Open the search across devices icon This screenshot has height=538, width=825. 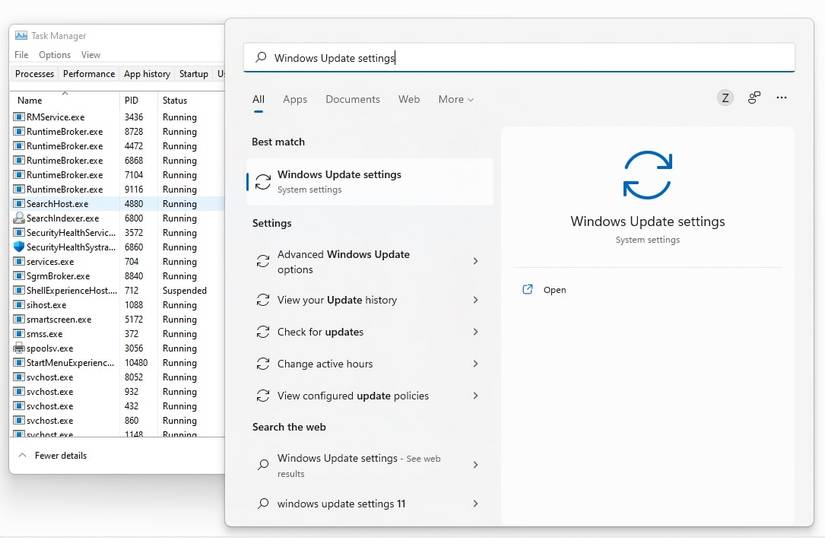[754, 98]
